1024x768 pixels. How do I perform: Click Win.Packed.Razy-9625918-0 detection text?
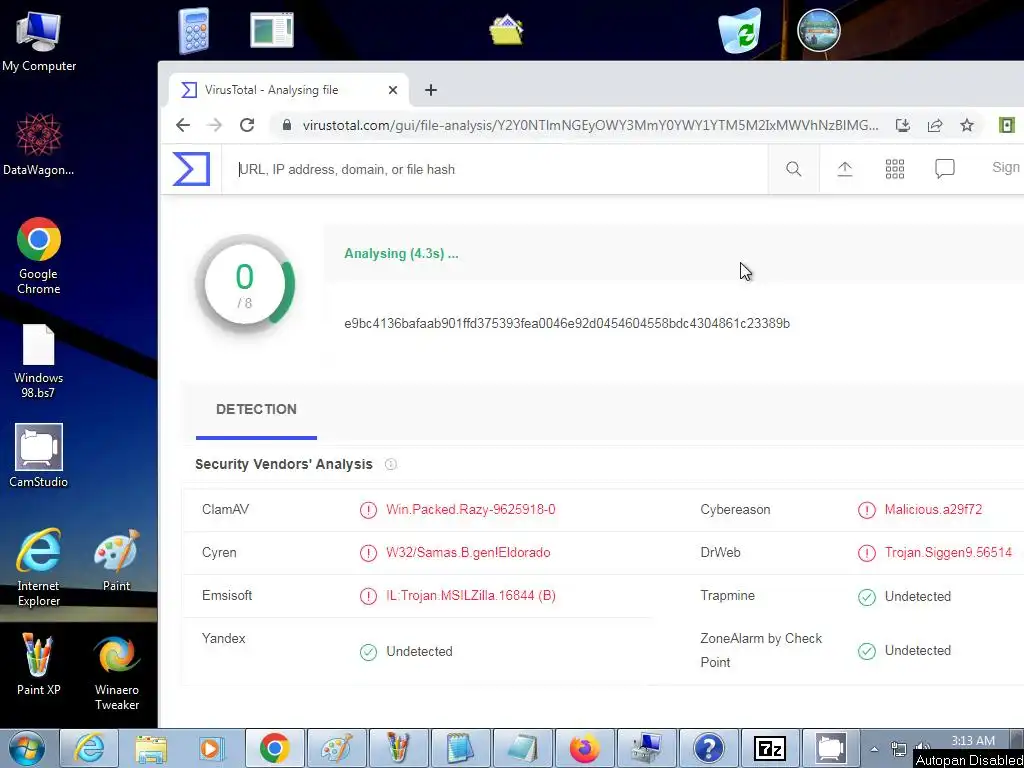pyautogui.click(x=471, y=509)
